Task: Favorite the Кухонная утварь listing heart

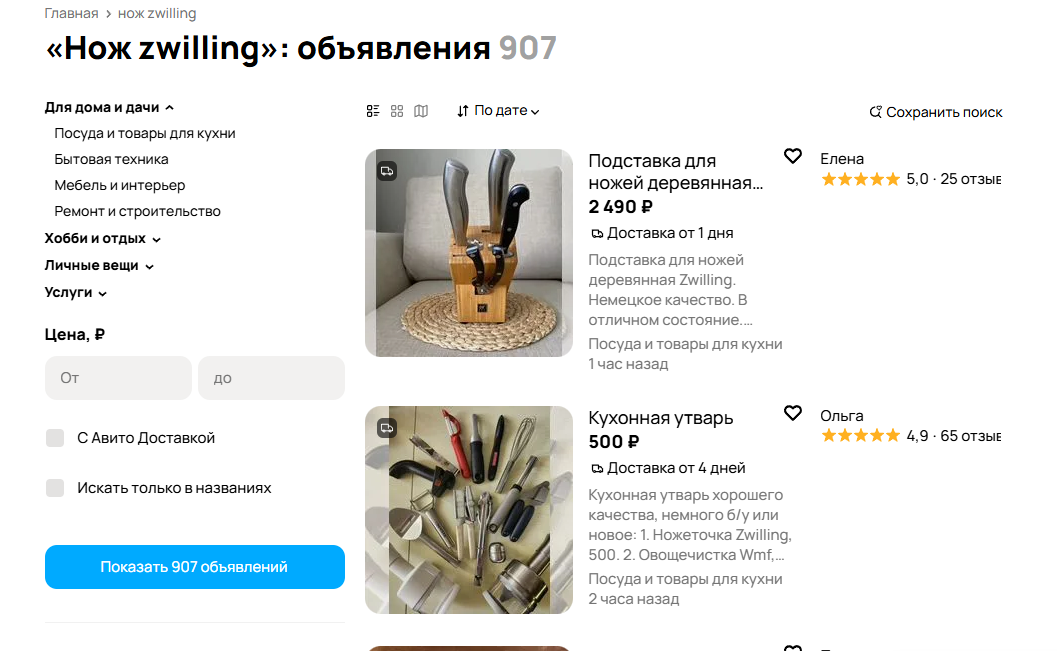Action: click(793, 413)
